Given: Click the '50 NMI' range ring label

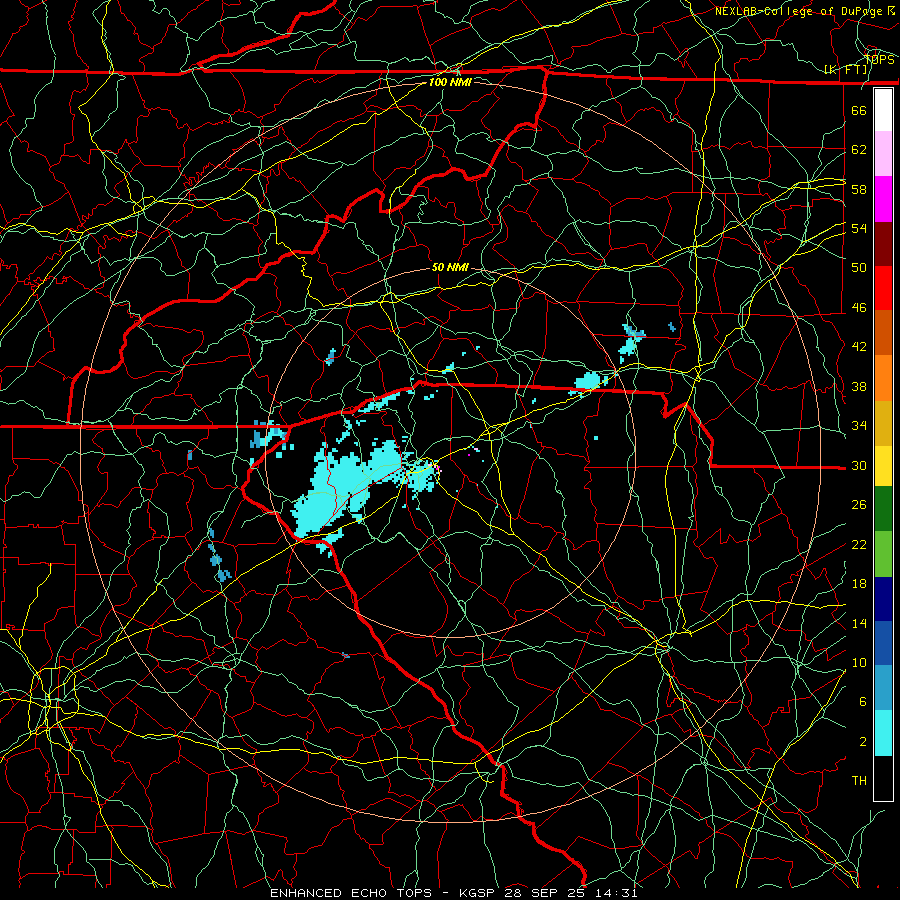Looking at the screenshot, I should pyautogui.click(x=450, y=267).
